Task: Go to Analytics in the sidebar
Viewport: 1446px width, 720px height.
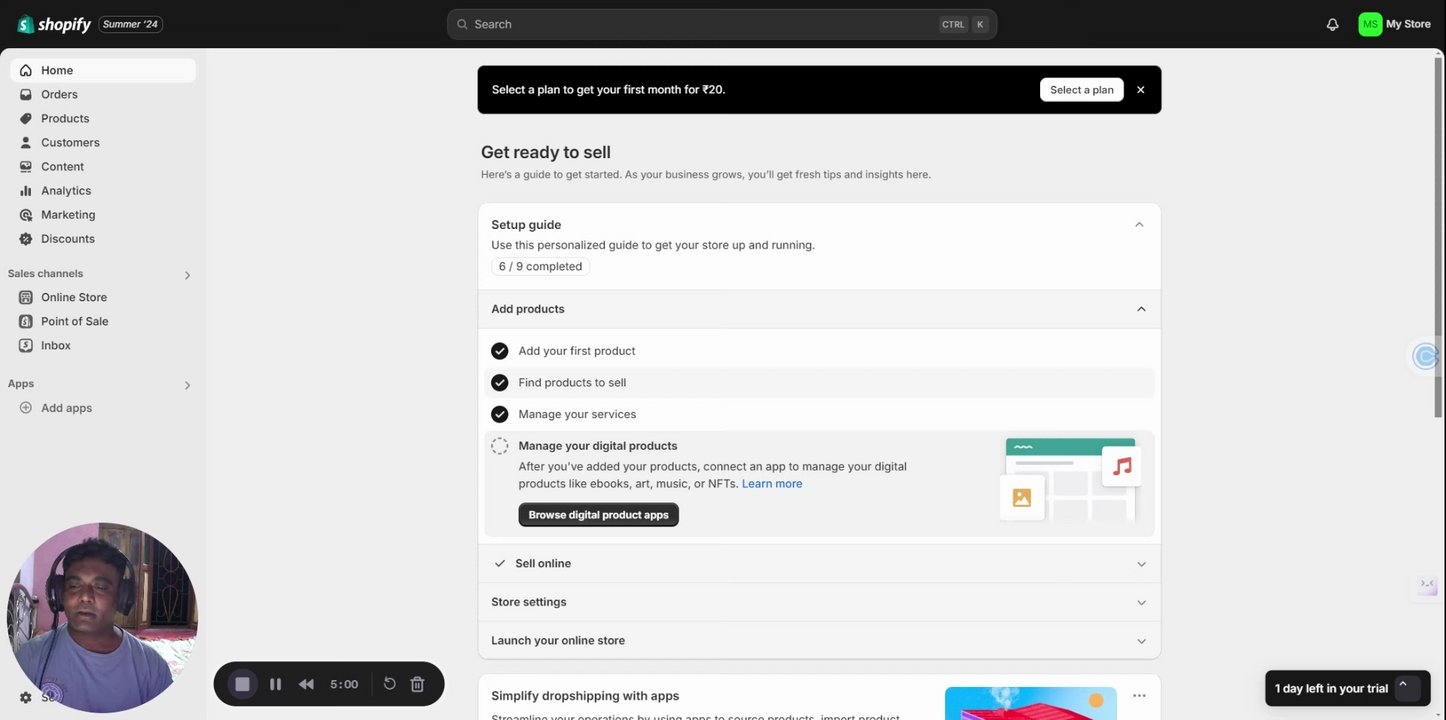Action: click(x=66, y=191)
